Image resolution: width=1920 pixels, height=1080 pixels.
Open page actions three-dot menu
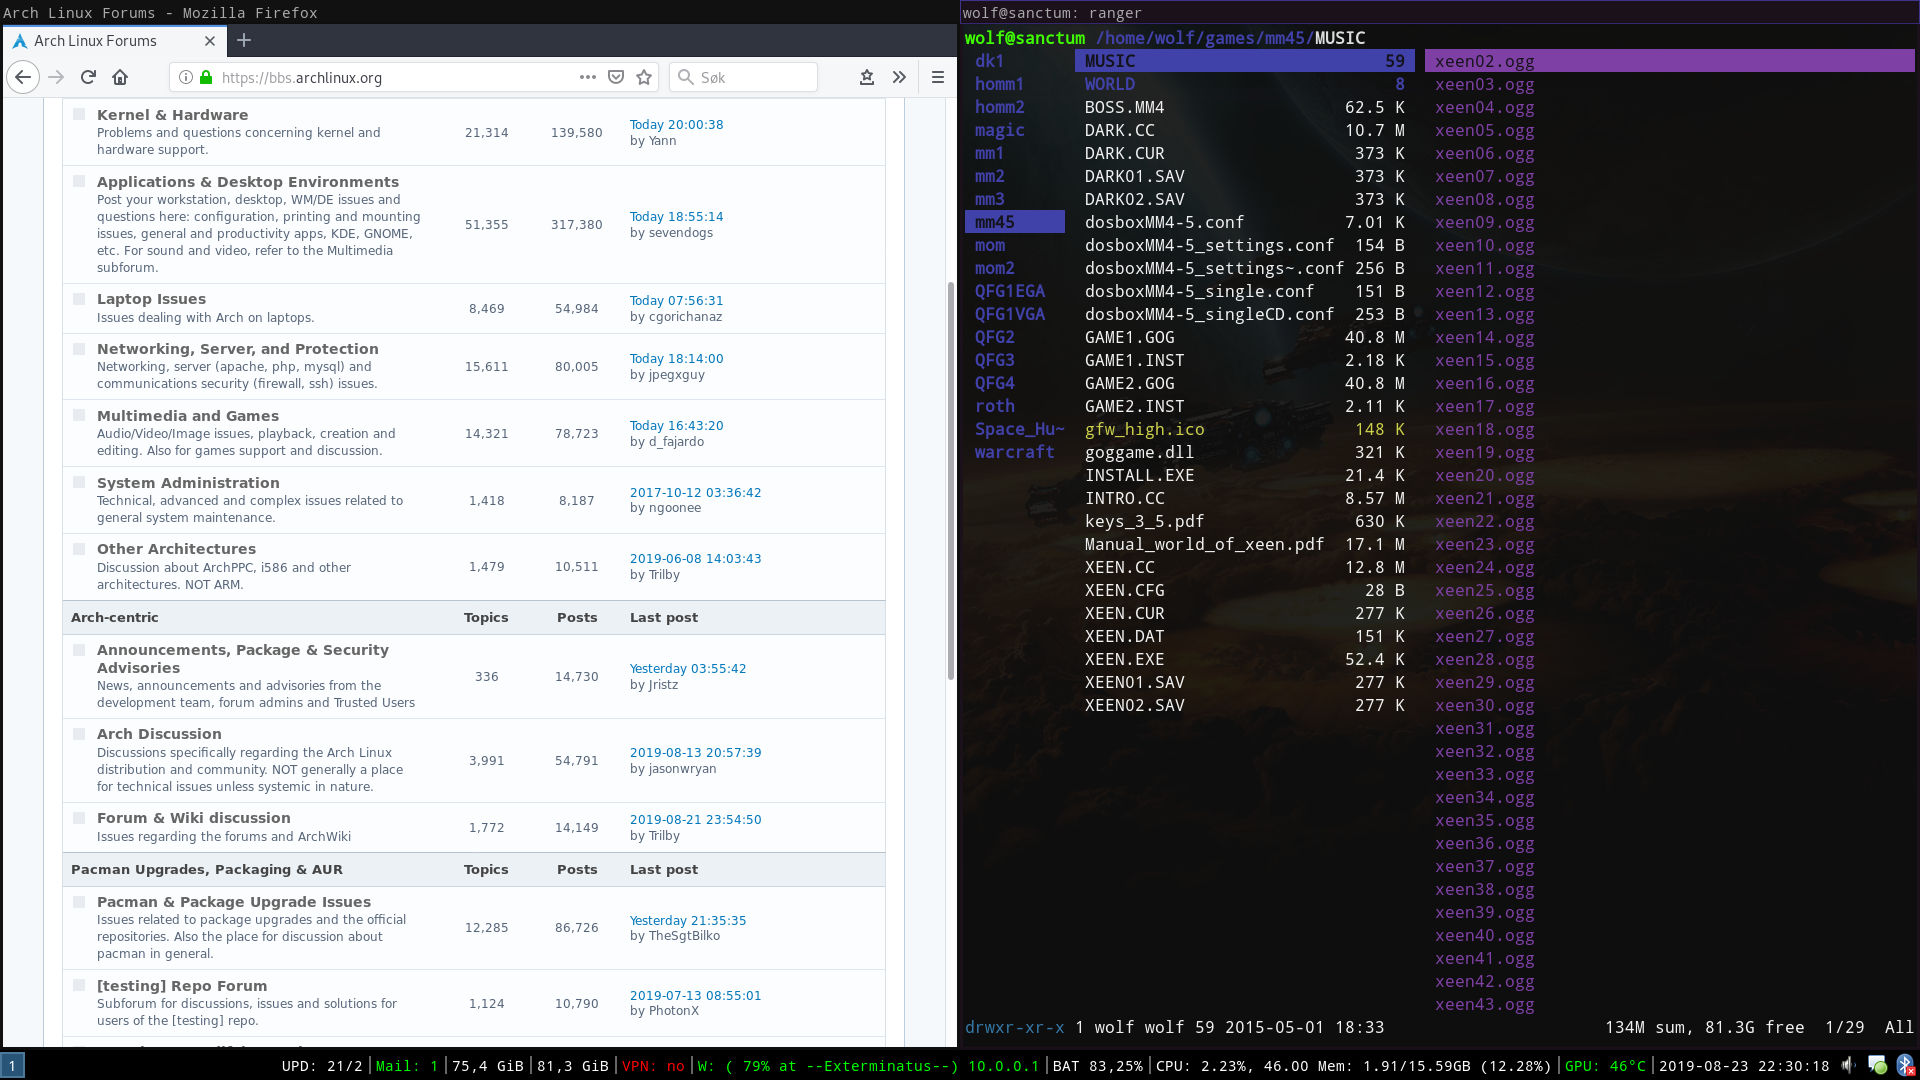(x=588, y=77)
